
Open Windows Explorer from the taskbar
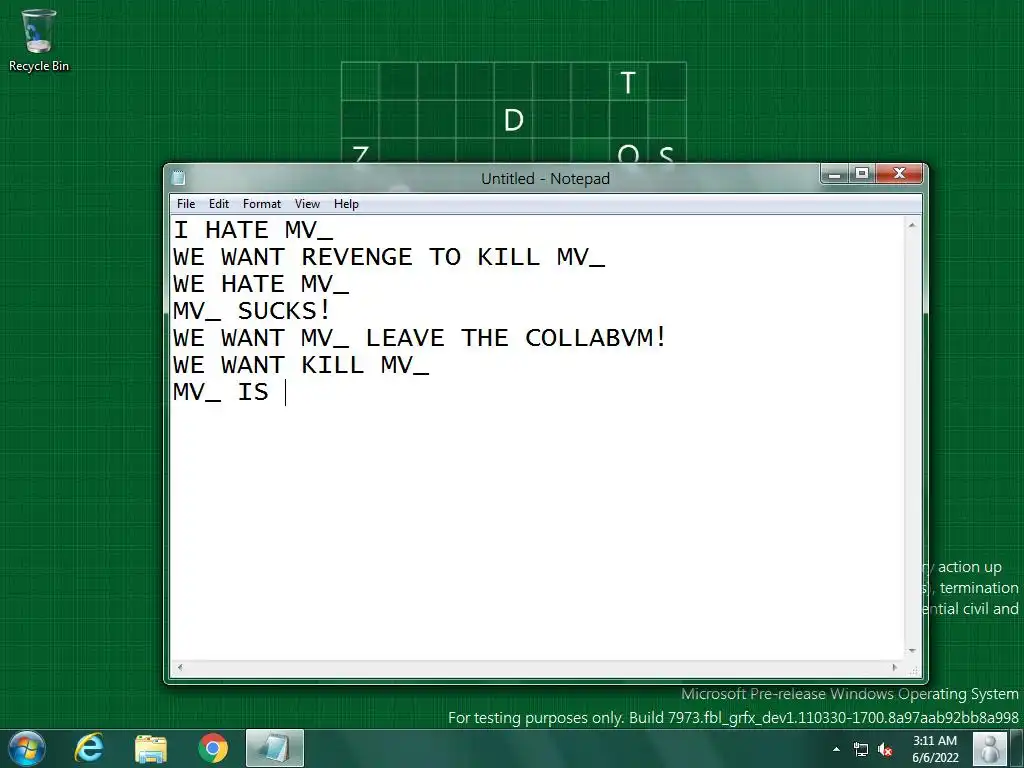[151, 748]
